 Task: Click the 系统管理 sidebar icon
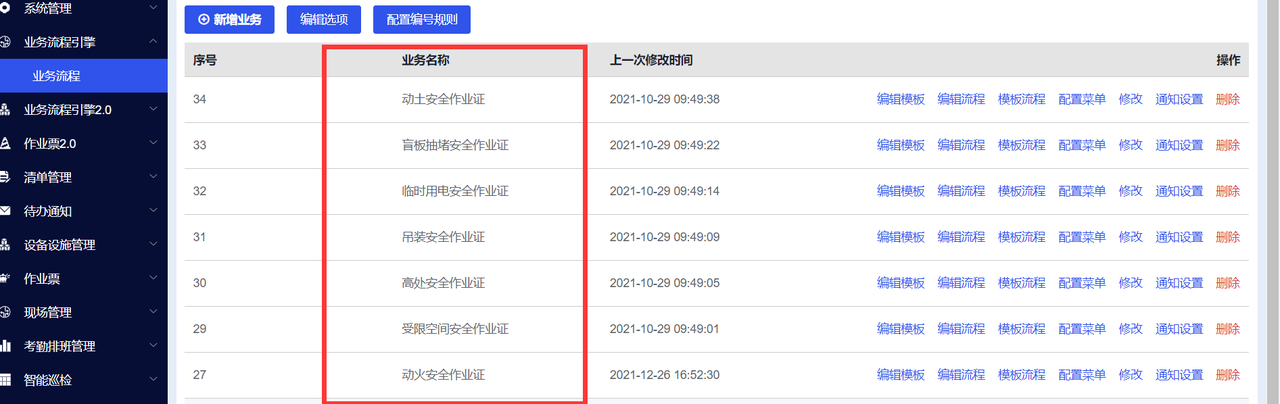click(x=5, y=8)
